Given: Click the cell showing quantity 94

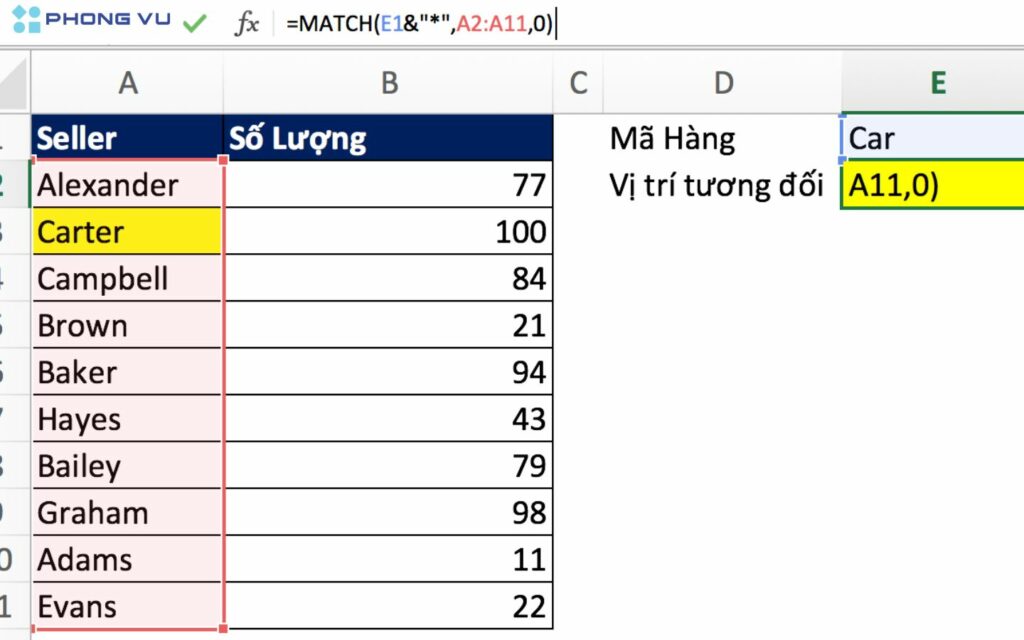Looking at the screenshot, I should tap(388, 372).
